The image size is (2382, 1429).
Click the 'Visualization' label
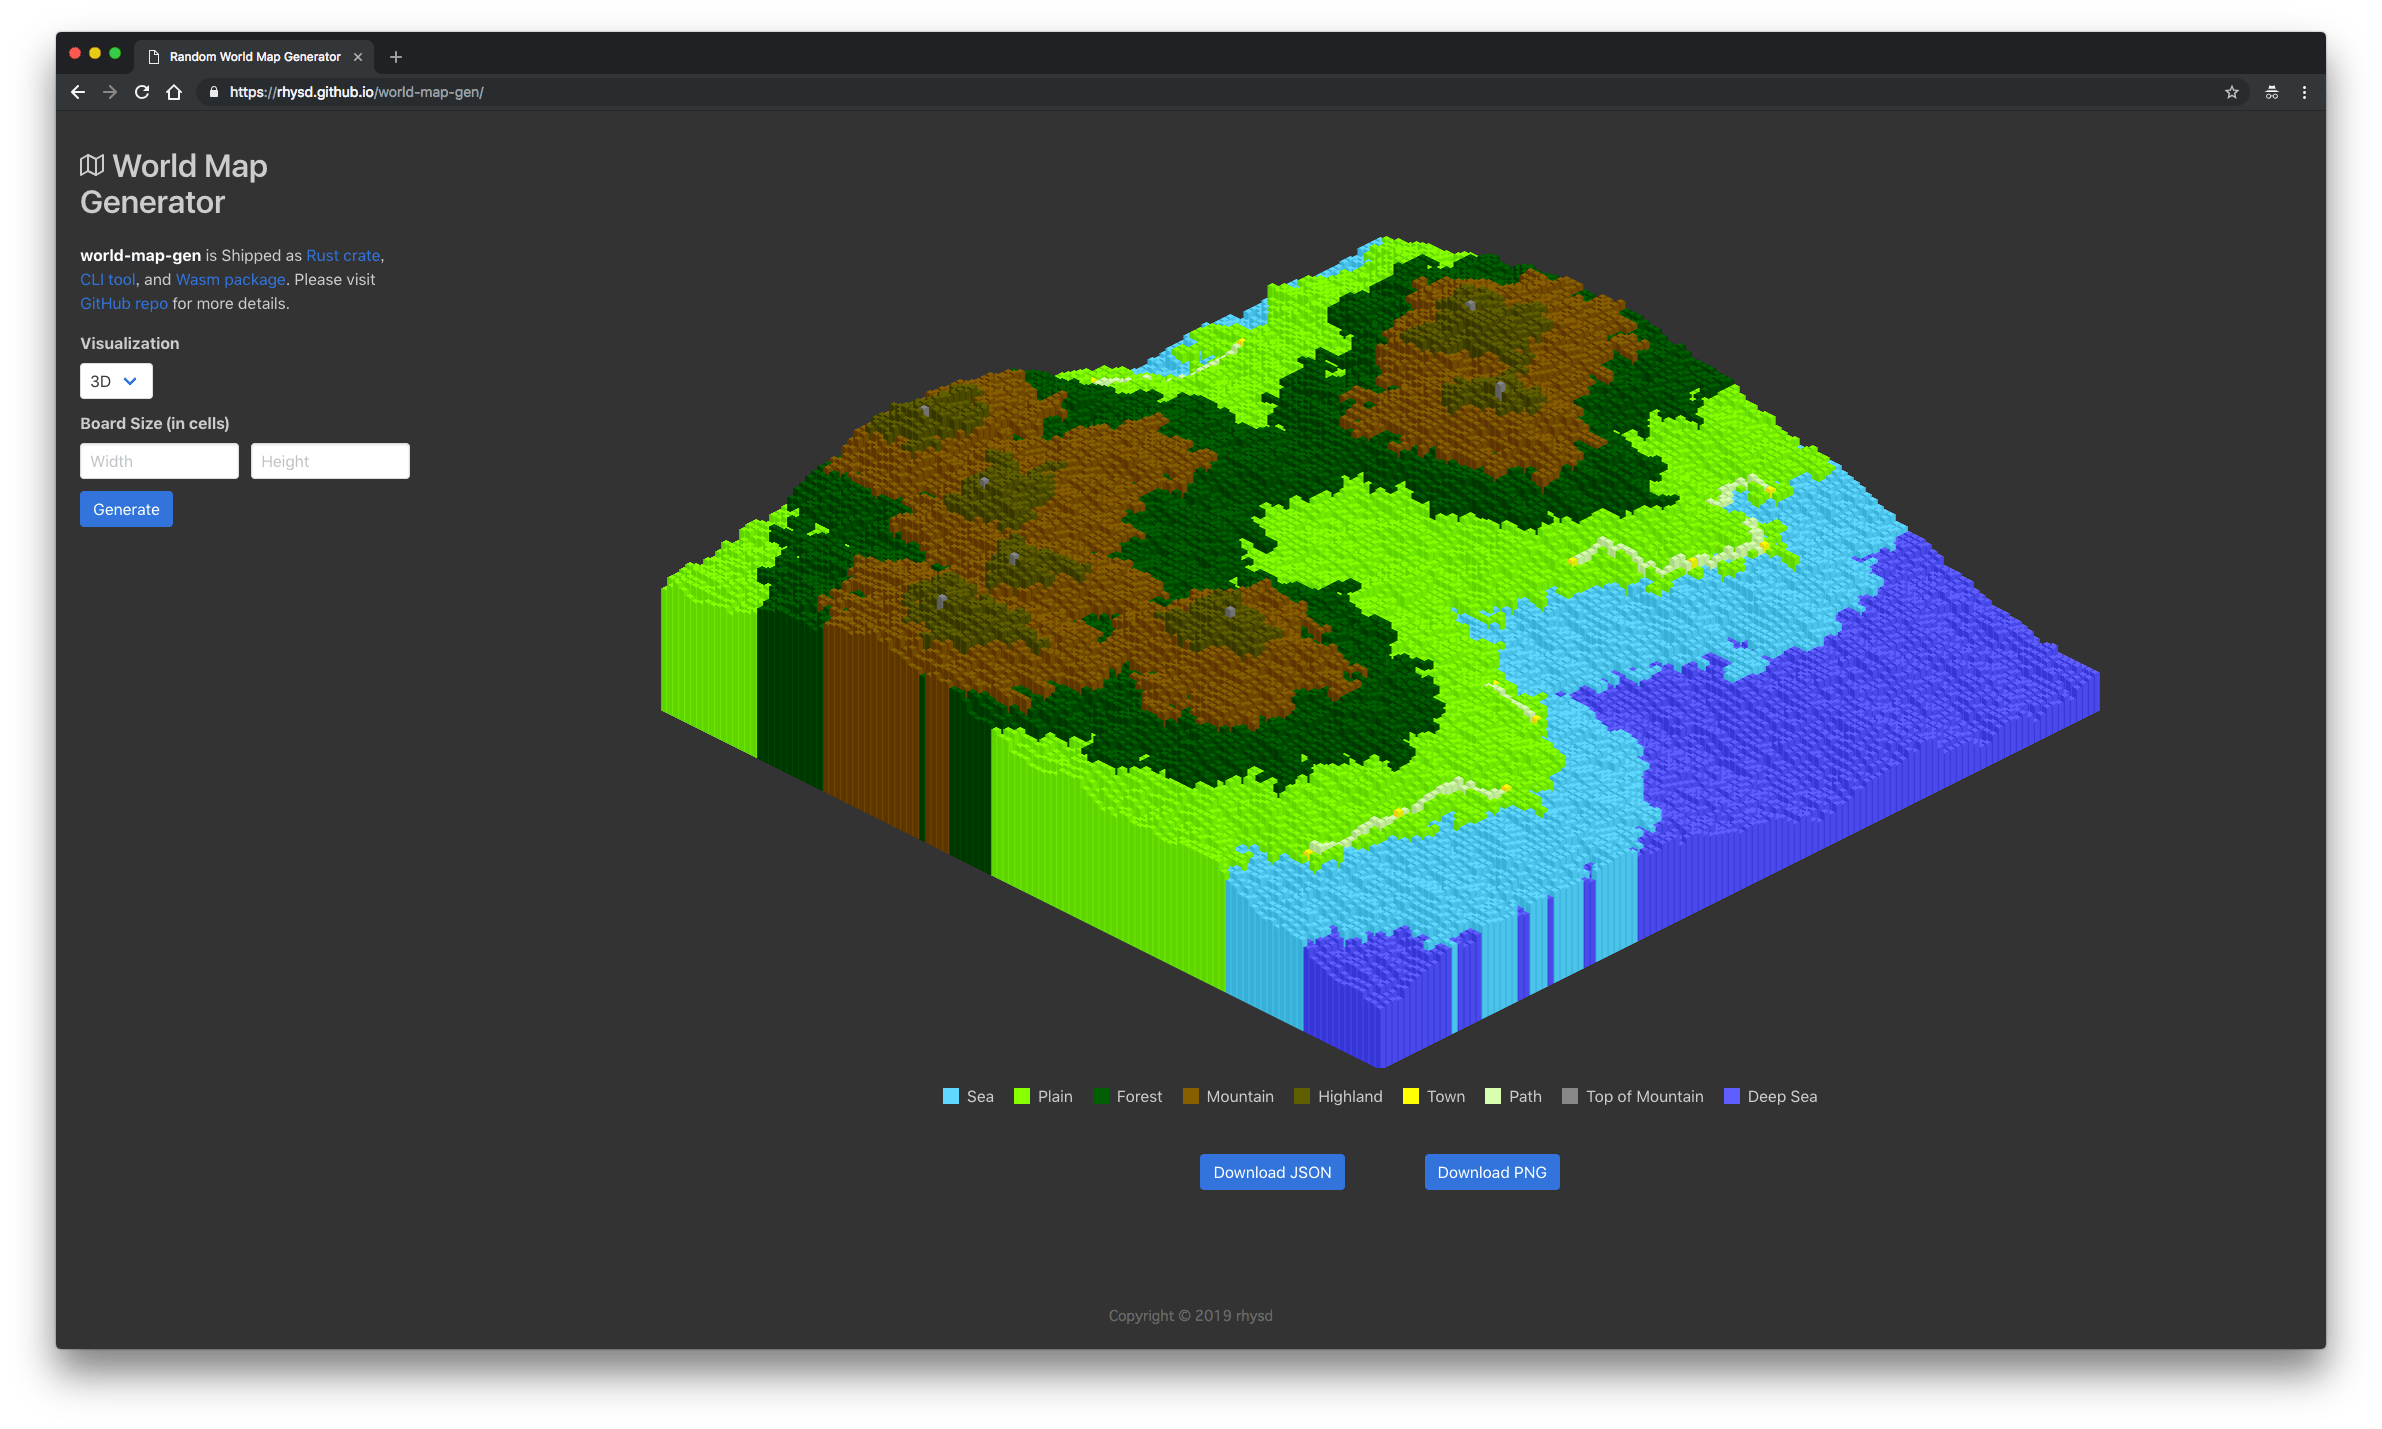click(x=130, y=344)
